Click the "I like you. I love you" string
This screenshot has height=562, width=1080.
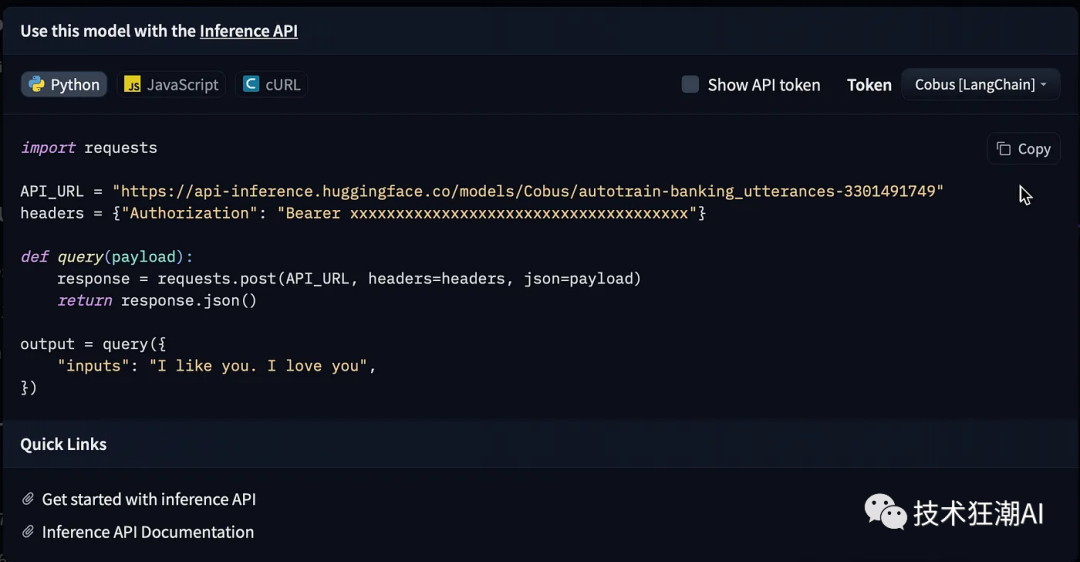(258, 366)
